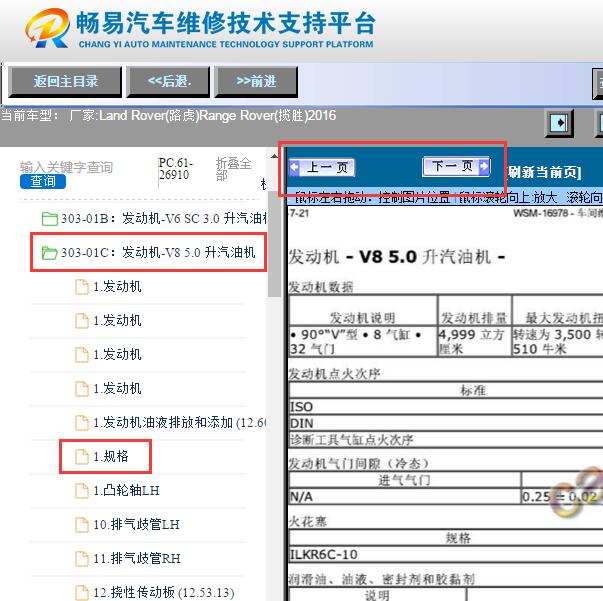
Task: Open the previous page with 上一页
Action: tap(322, 168)
